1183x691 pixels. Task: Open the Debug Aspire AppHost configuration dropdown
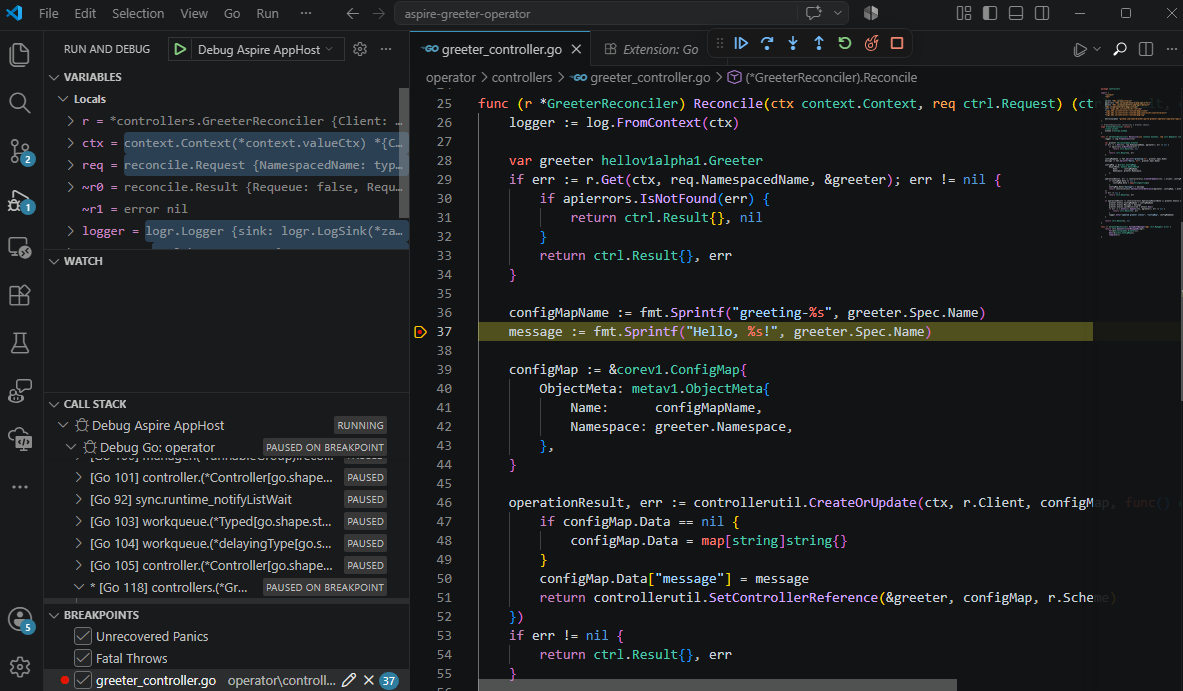pyautogui.click(x=265, y=49)
